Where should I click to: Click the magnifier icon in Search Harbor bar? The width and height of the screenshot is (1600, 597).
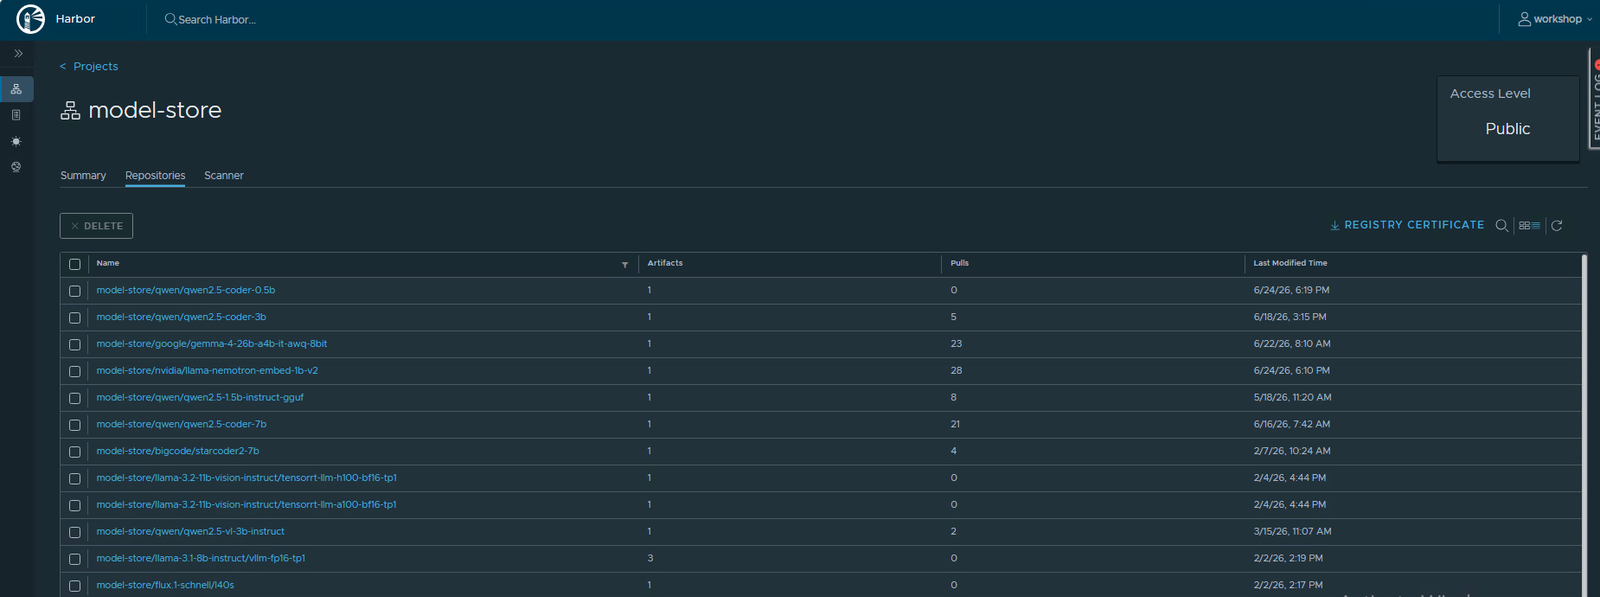[x=171, y=19]
